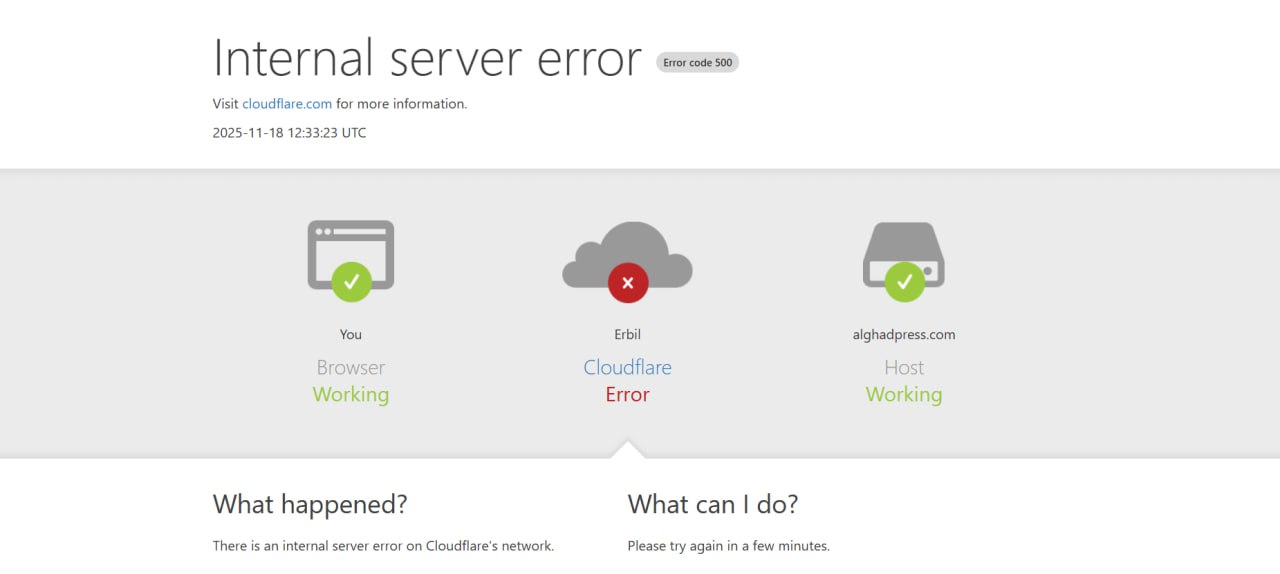Open the blue Cloudflare link under Erbil

click(627, 367)
